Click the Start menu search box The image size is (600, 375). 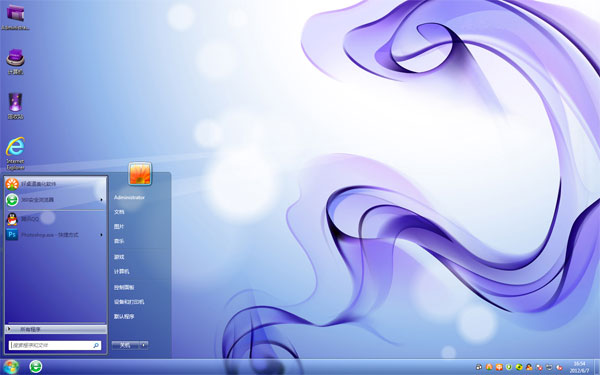coord(55,345)
